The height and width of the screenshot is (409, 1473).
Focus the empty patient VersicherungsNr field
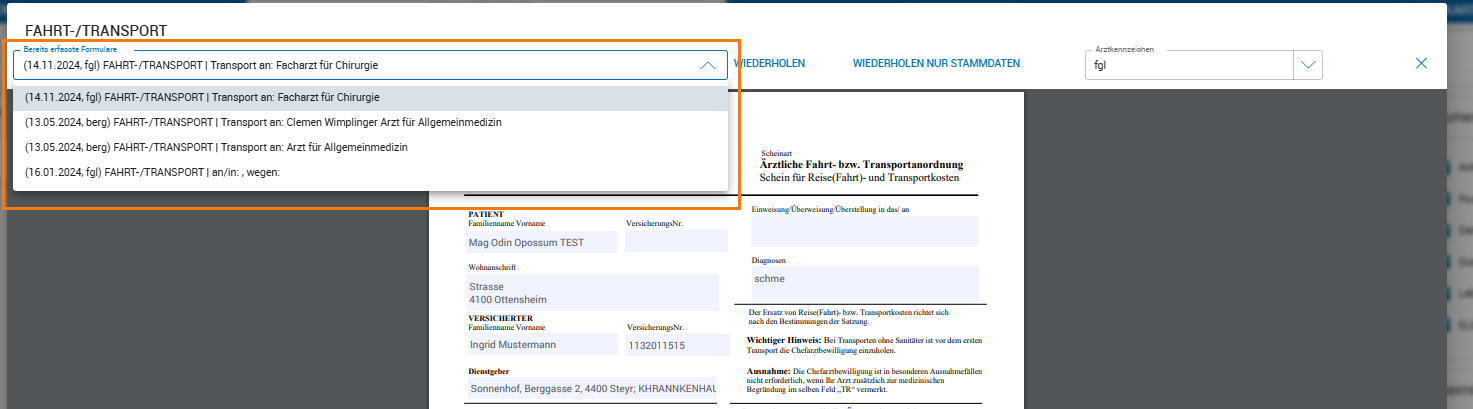point(676,242)
